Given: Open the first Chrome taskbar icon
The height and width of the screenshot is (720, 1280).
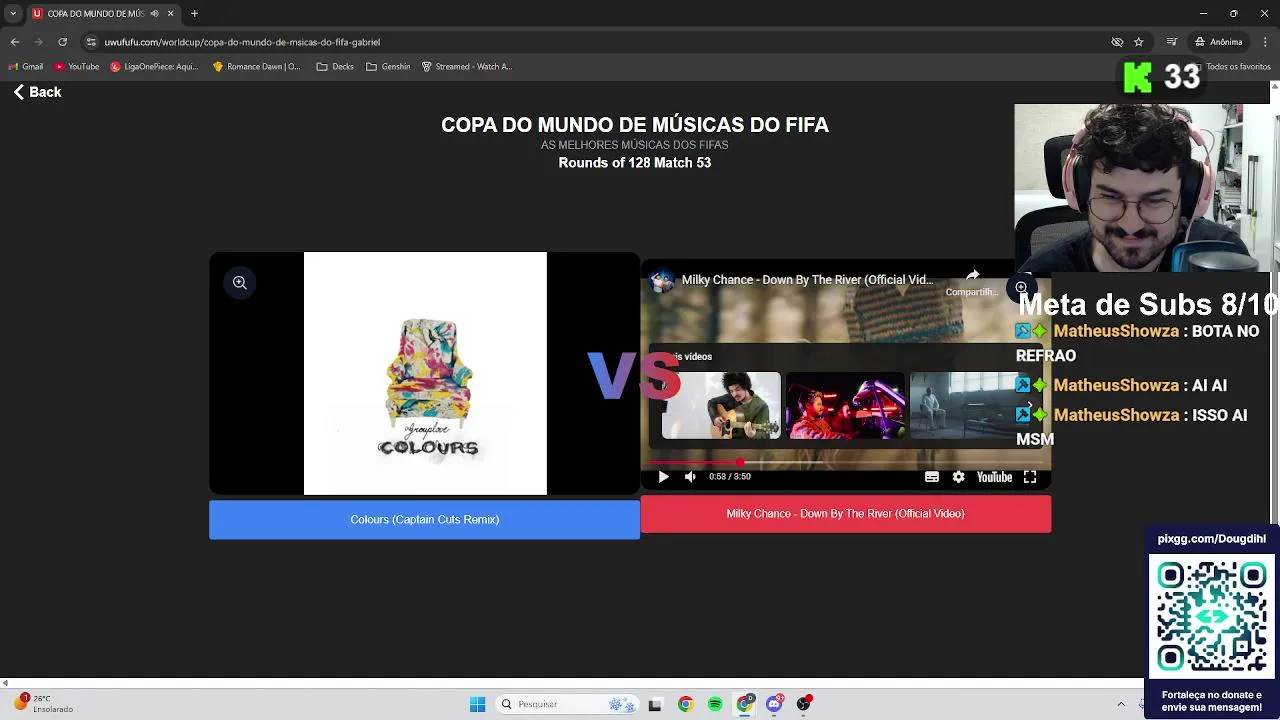Looking at the screenshot, I should pyautogui.click(x=685, y=704).
